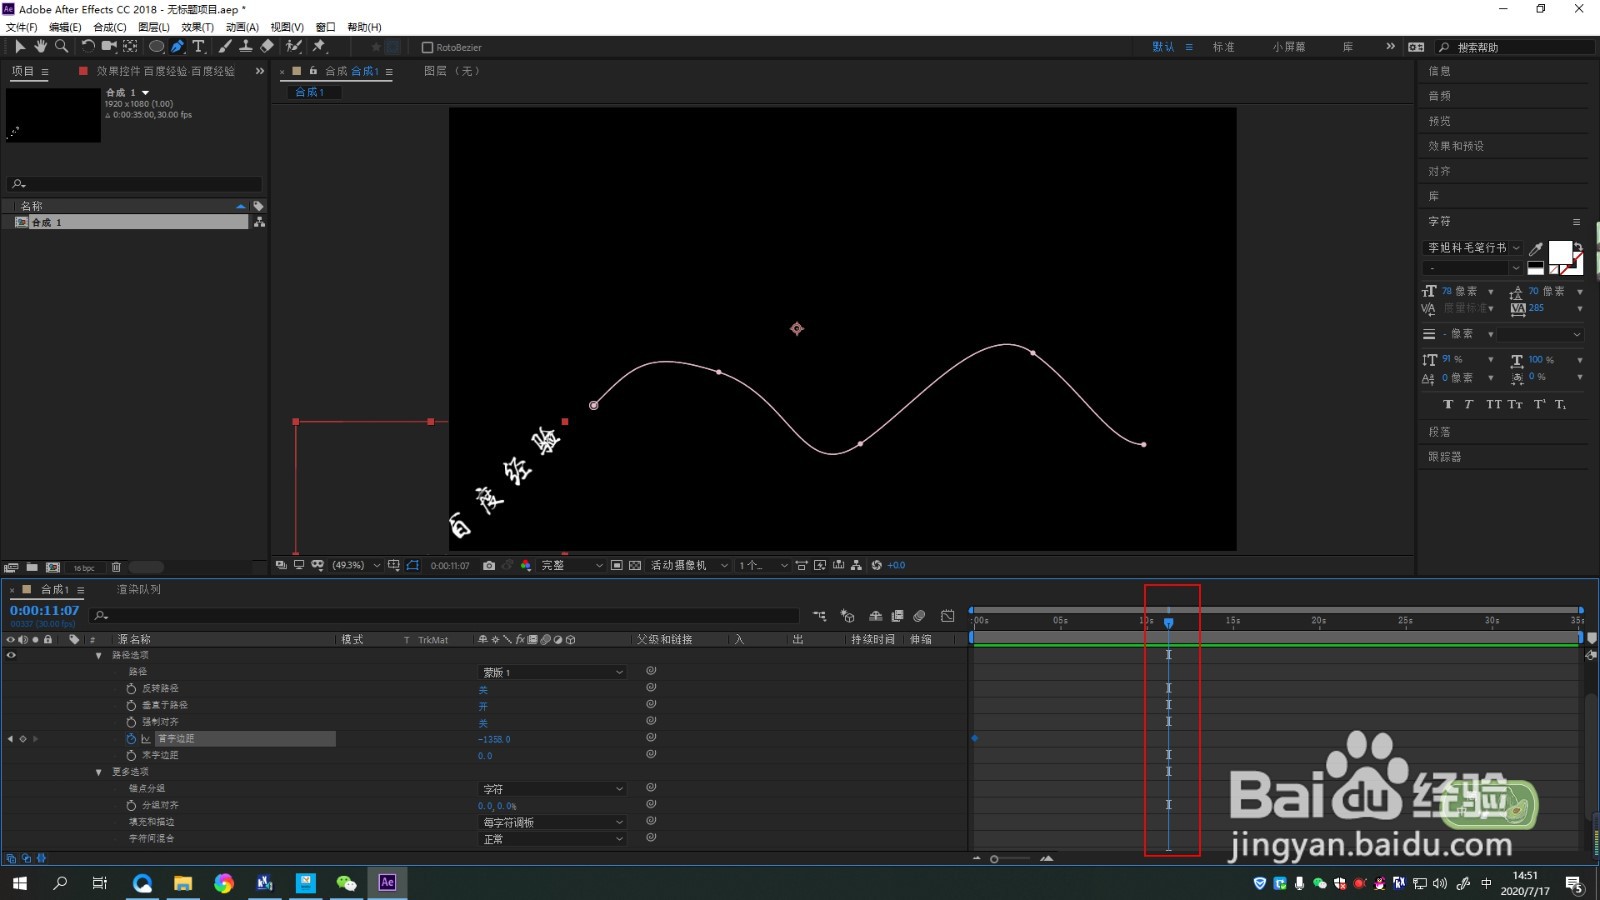Select the Horizontal Type tool
Image resolution: width=1600 pixels, height=900 pixels.
[x=198, y=46]
